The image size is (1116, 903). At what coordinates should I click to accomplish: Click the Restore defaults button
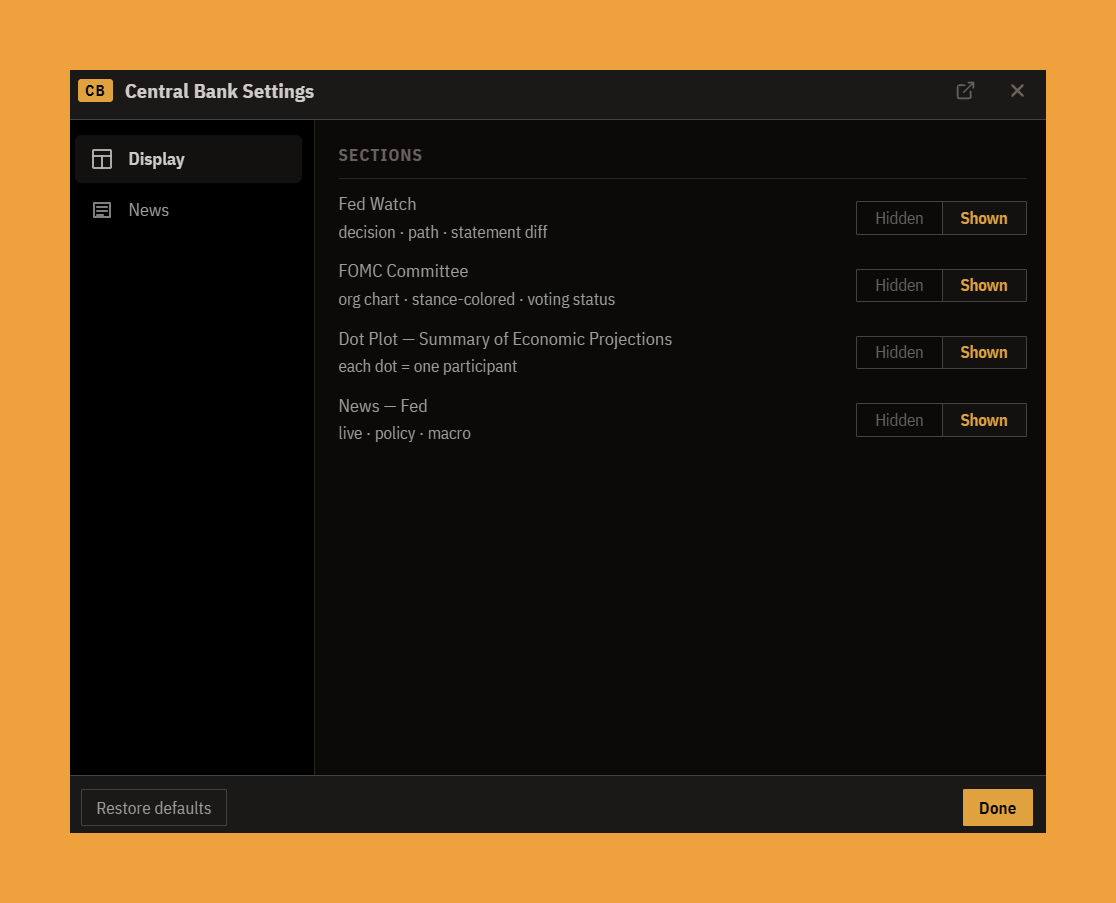coord(154,808)
